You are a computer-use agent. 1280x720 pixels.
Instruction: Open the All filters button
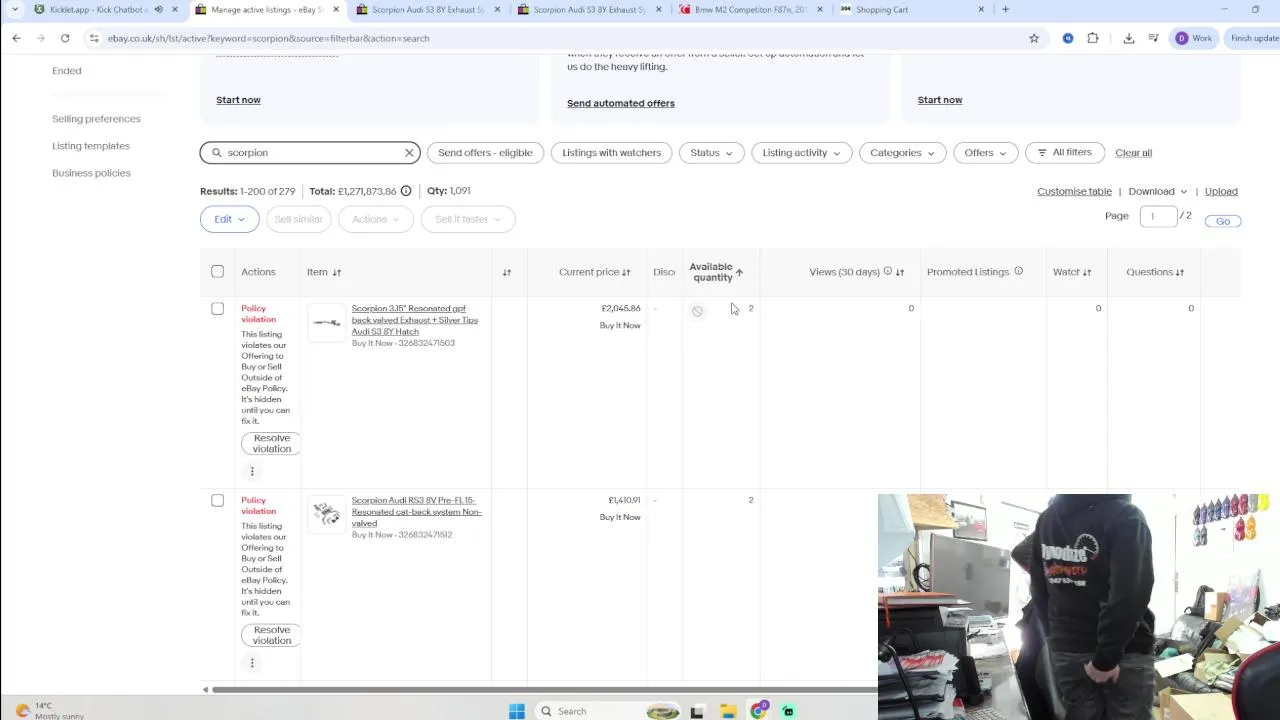pos(1064,153)
